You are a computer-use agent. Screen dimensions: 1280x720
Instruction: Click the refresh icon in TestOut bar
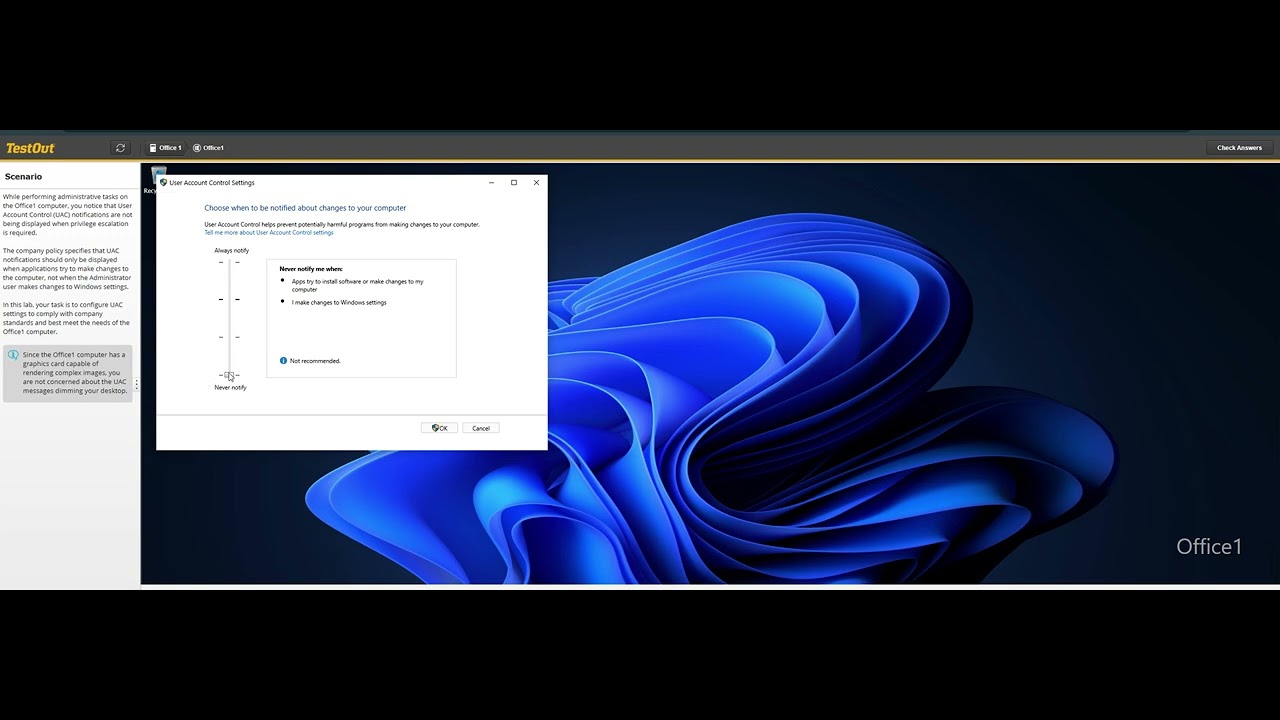coord(120,148)
